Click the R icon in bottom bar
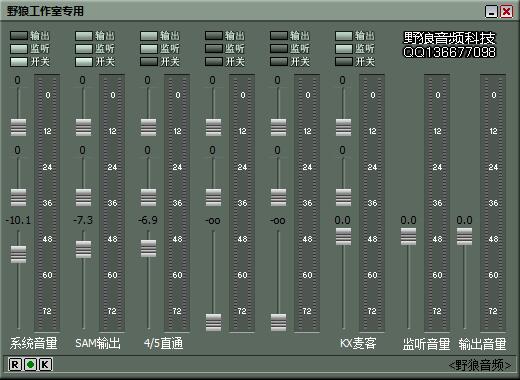The width and height of the screenshot is (520, 380). click(x=15, y=364)
